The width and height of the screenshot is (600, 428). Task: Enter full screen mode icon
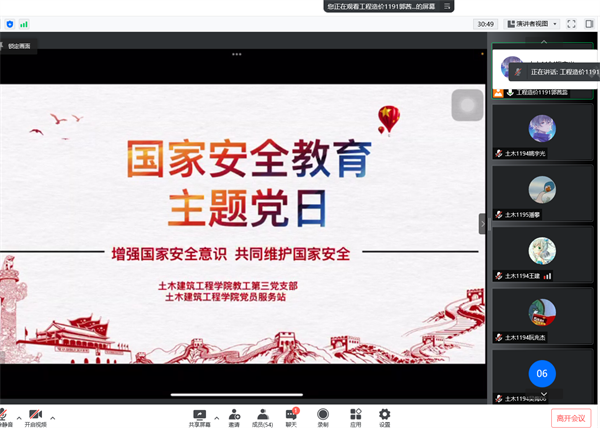[571, 23]
